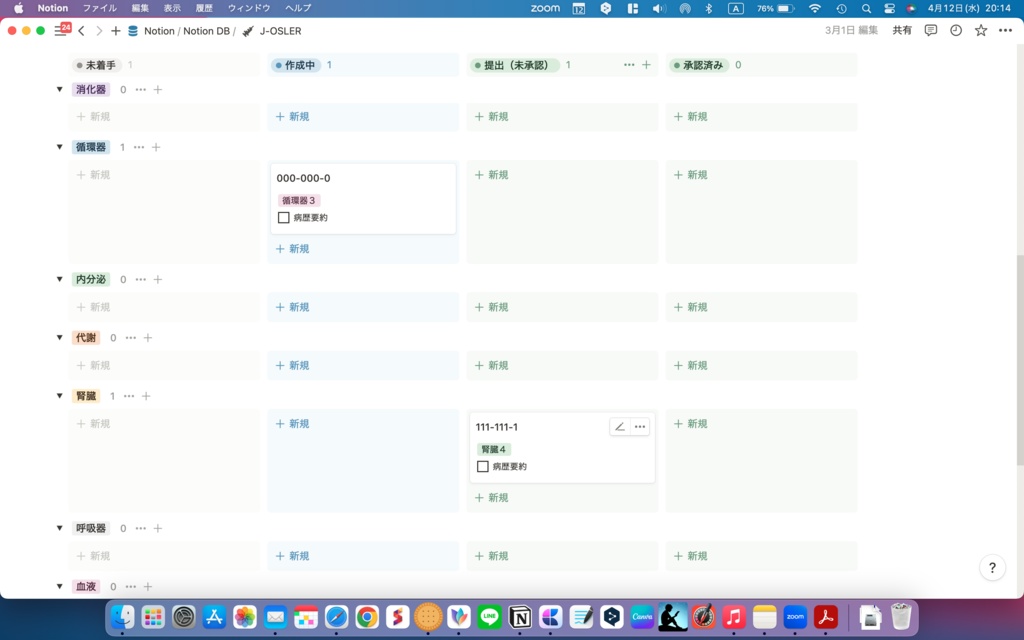Click the 作成中 column status label

296,65
